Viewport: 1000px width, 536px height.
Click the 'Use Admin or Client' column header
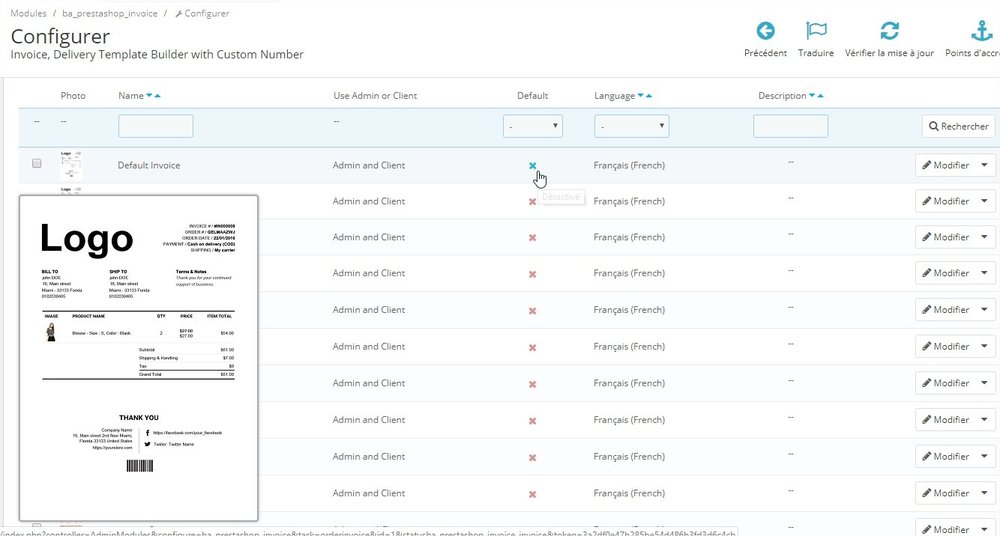tap(375, 96)
